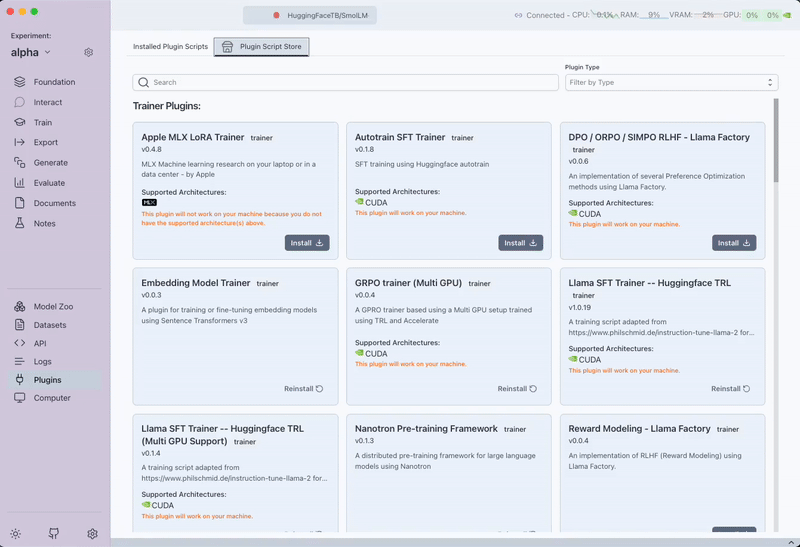Screen dimensions: 800x547
Task: Open the Foundation section icon in sidebar
Action: [x=20, y=82]
